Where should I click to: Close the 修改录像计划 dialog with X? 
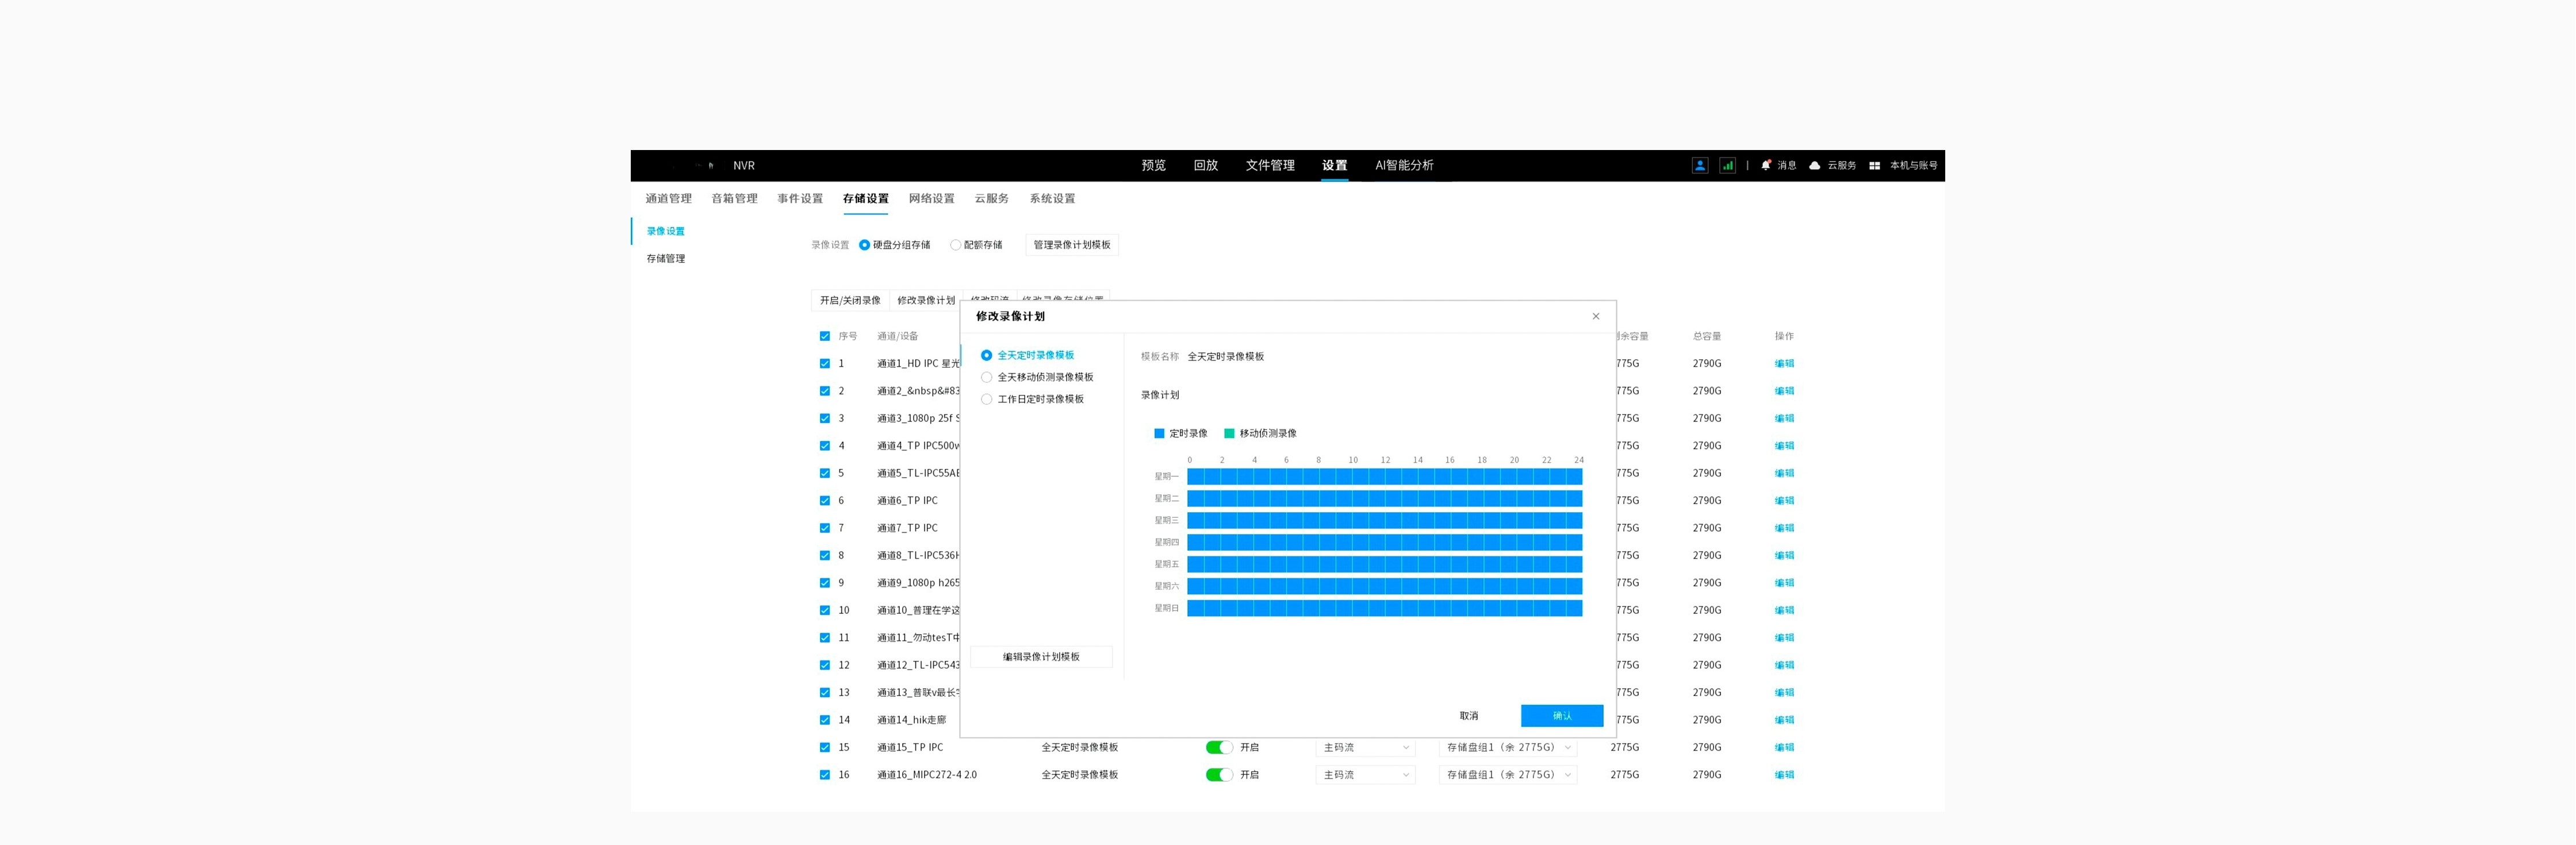(x=1595, y=316)
